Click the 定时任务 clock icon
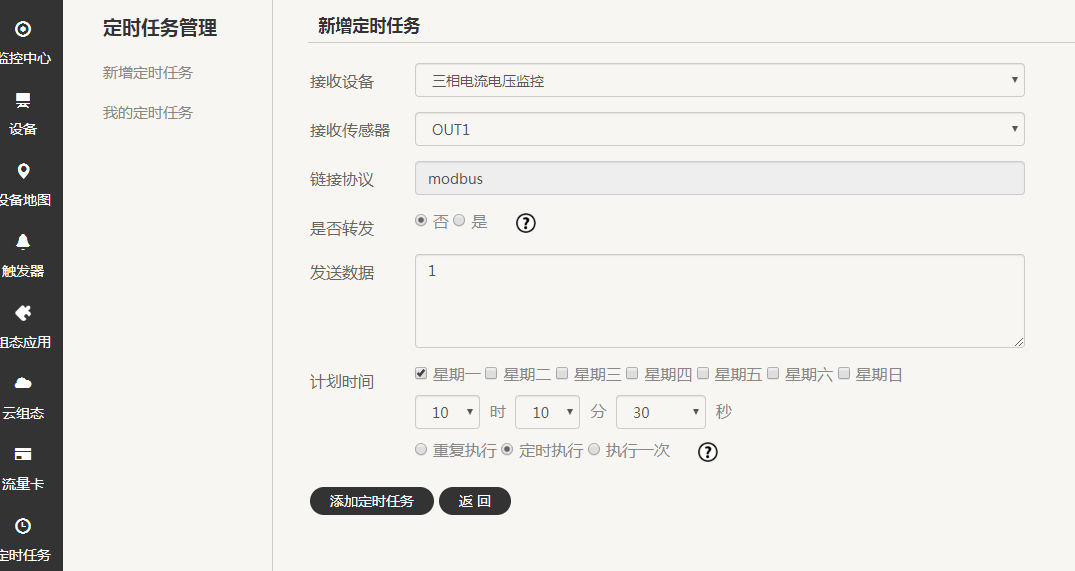Image resolution: width=1075 pixels, height=571 pixels. coord(23,526)
